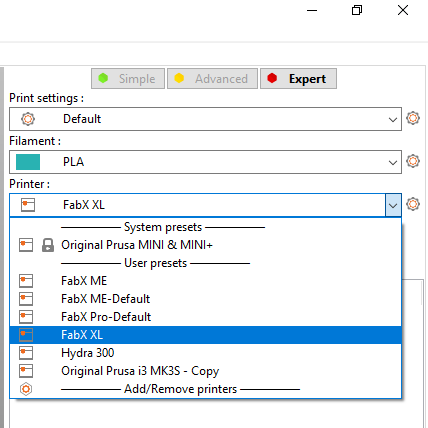This screenshot has height=428, width=428.
Task: Select Expert mode
Action: click(298, 79)
